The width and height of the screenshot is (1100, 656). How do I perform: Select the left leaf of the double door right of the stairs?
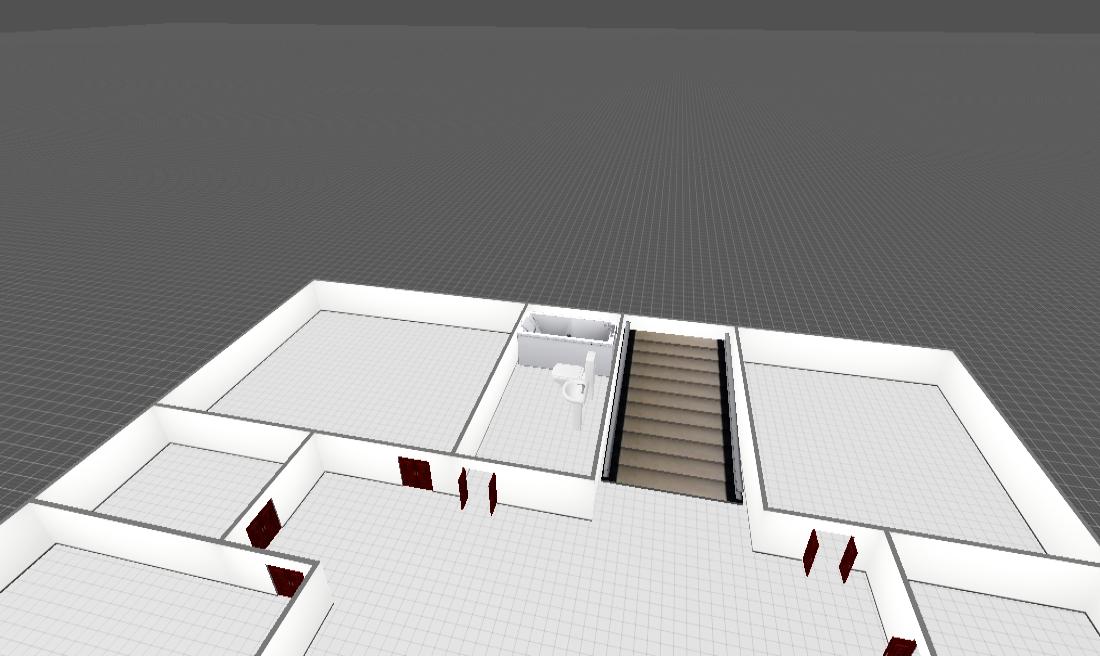811,552
